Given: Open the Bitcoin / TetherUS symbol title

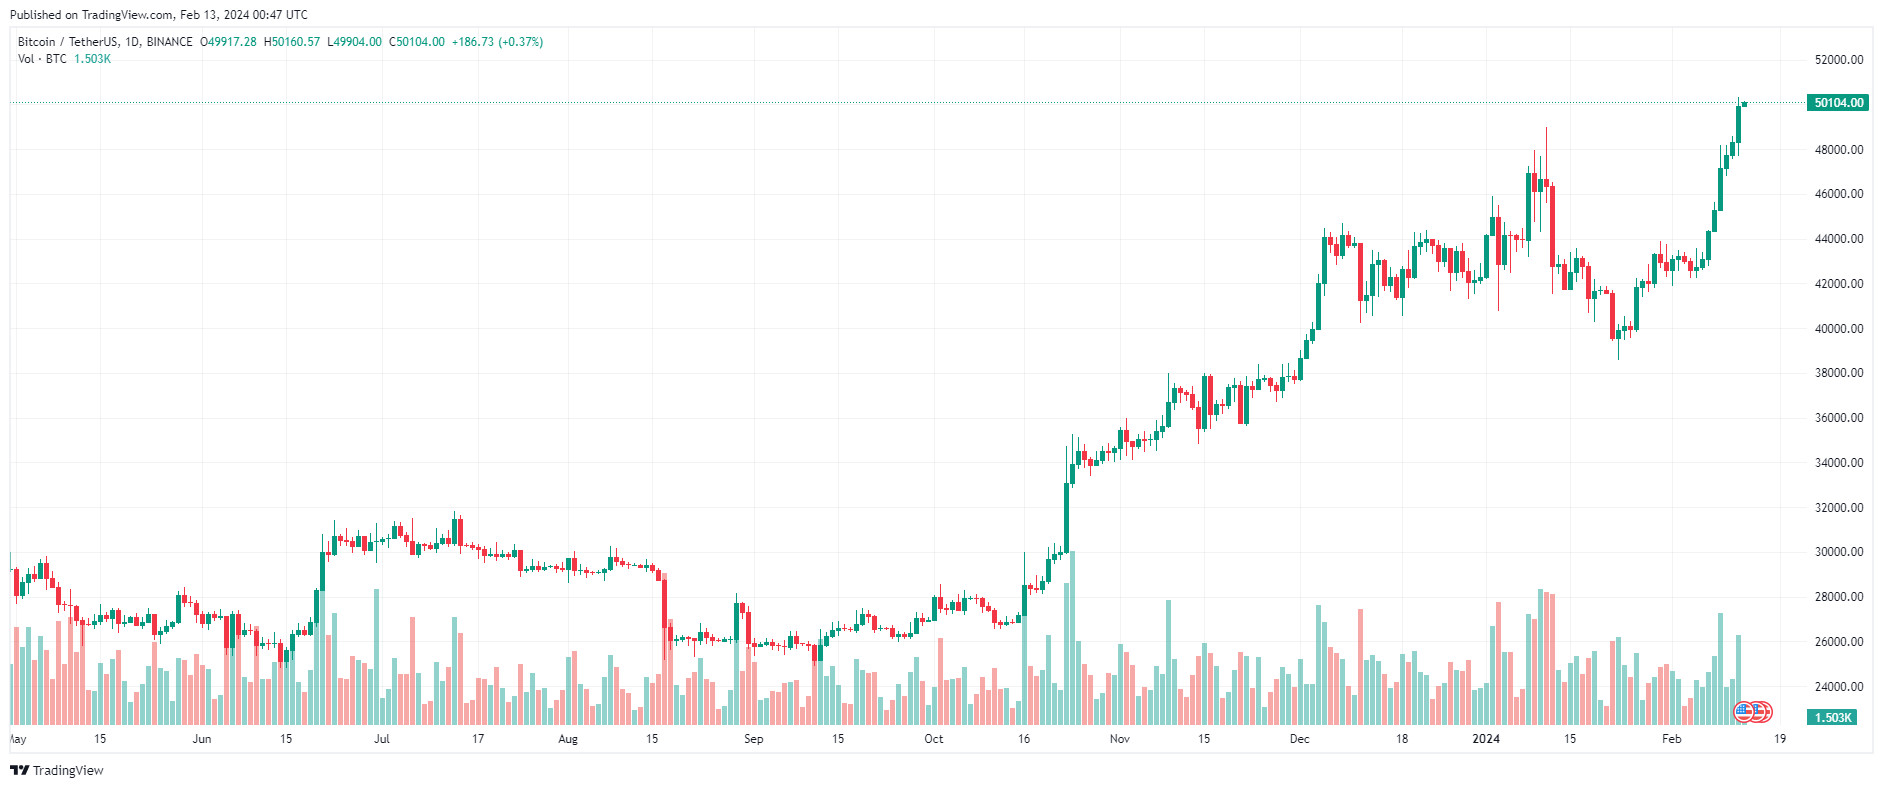Looking at the screenshot, I should pyautogui.click(x=105, y=42).
